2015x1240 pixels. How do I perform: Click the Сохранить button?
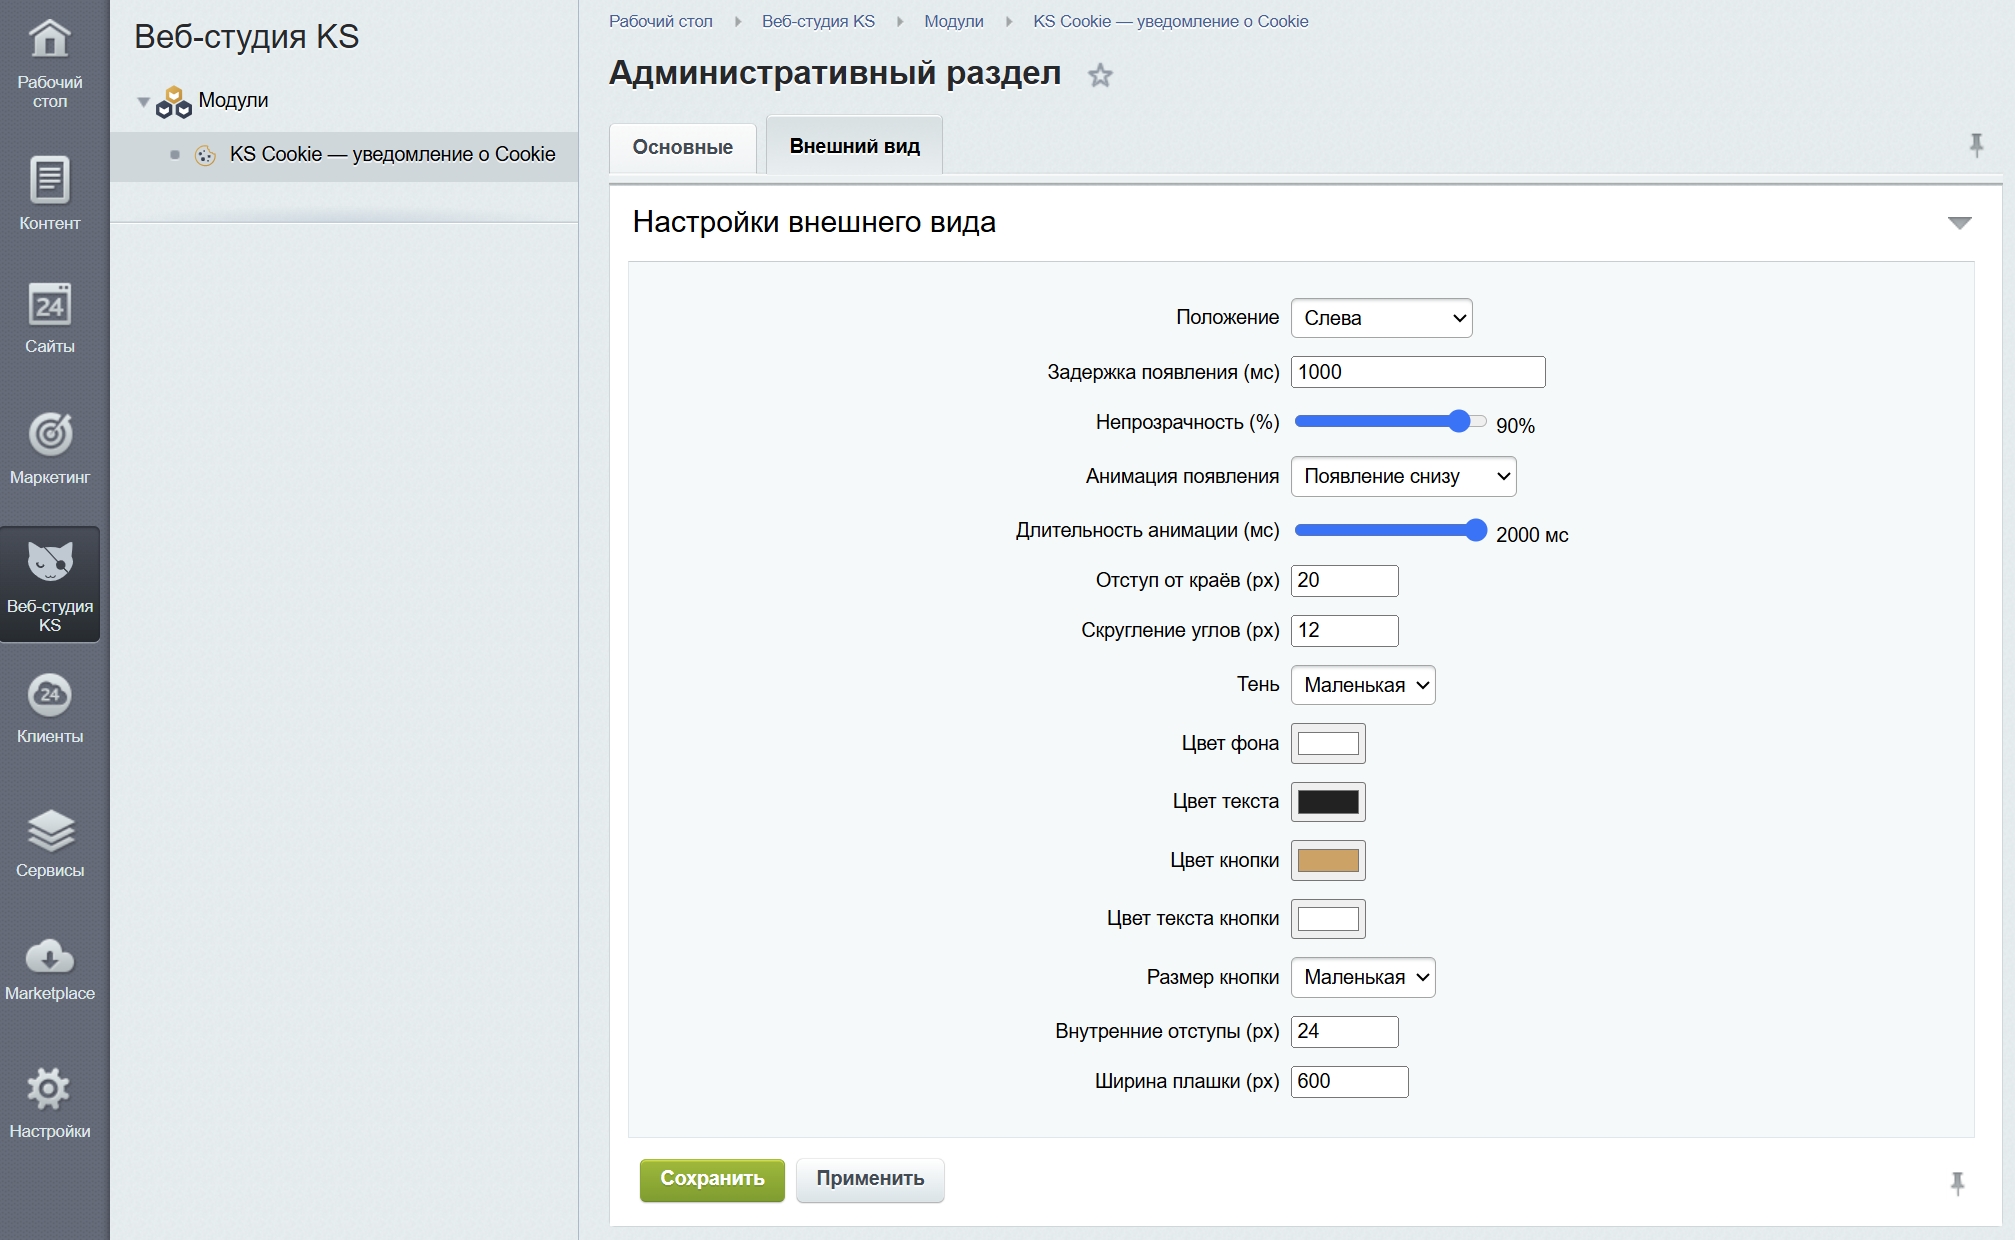(712, 1180)
